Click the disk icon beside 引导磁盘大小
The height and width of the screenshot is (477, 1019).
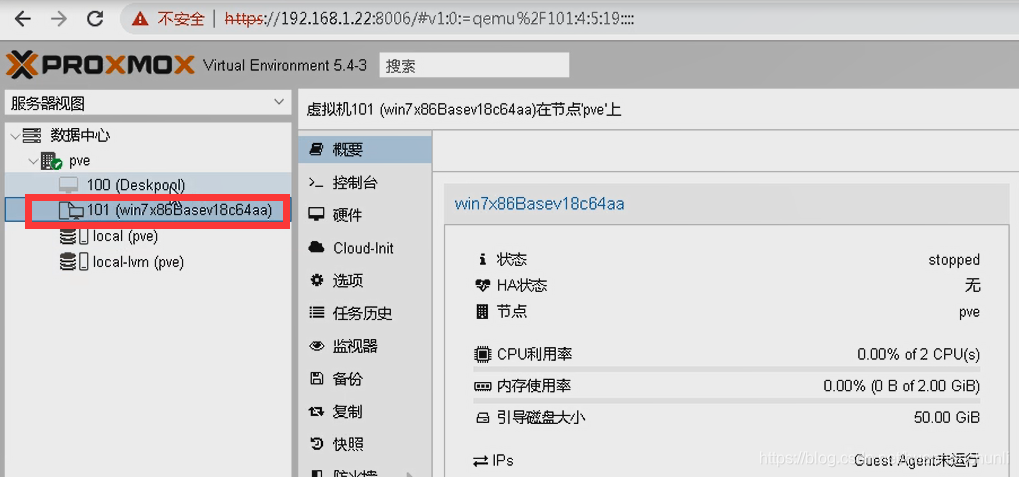click(x=482, y=418)
